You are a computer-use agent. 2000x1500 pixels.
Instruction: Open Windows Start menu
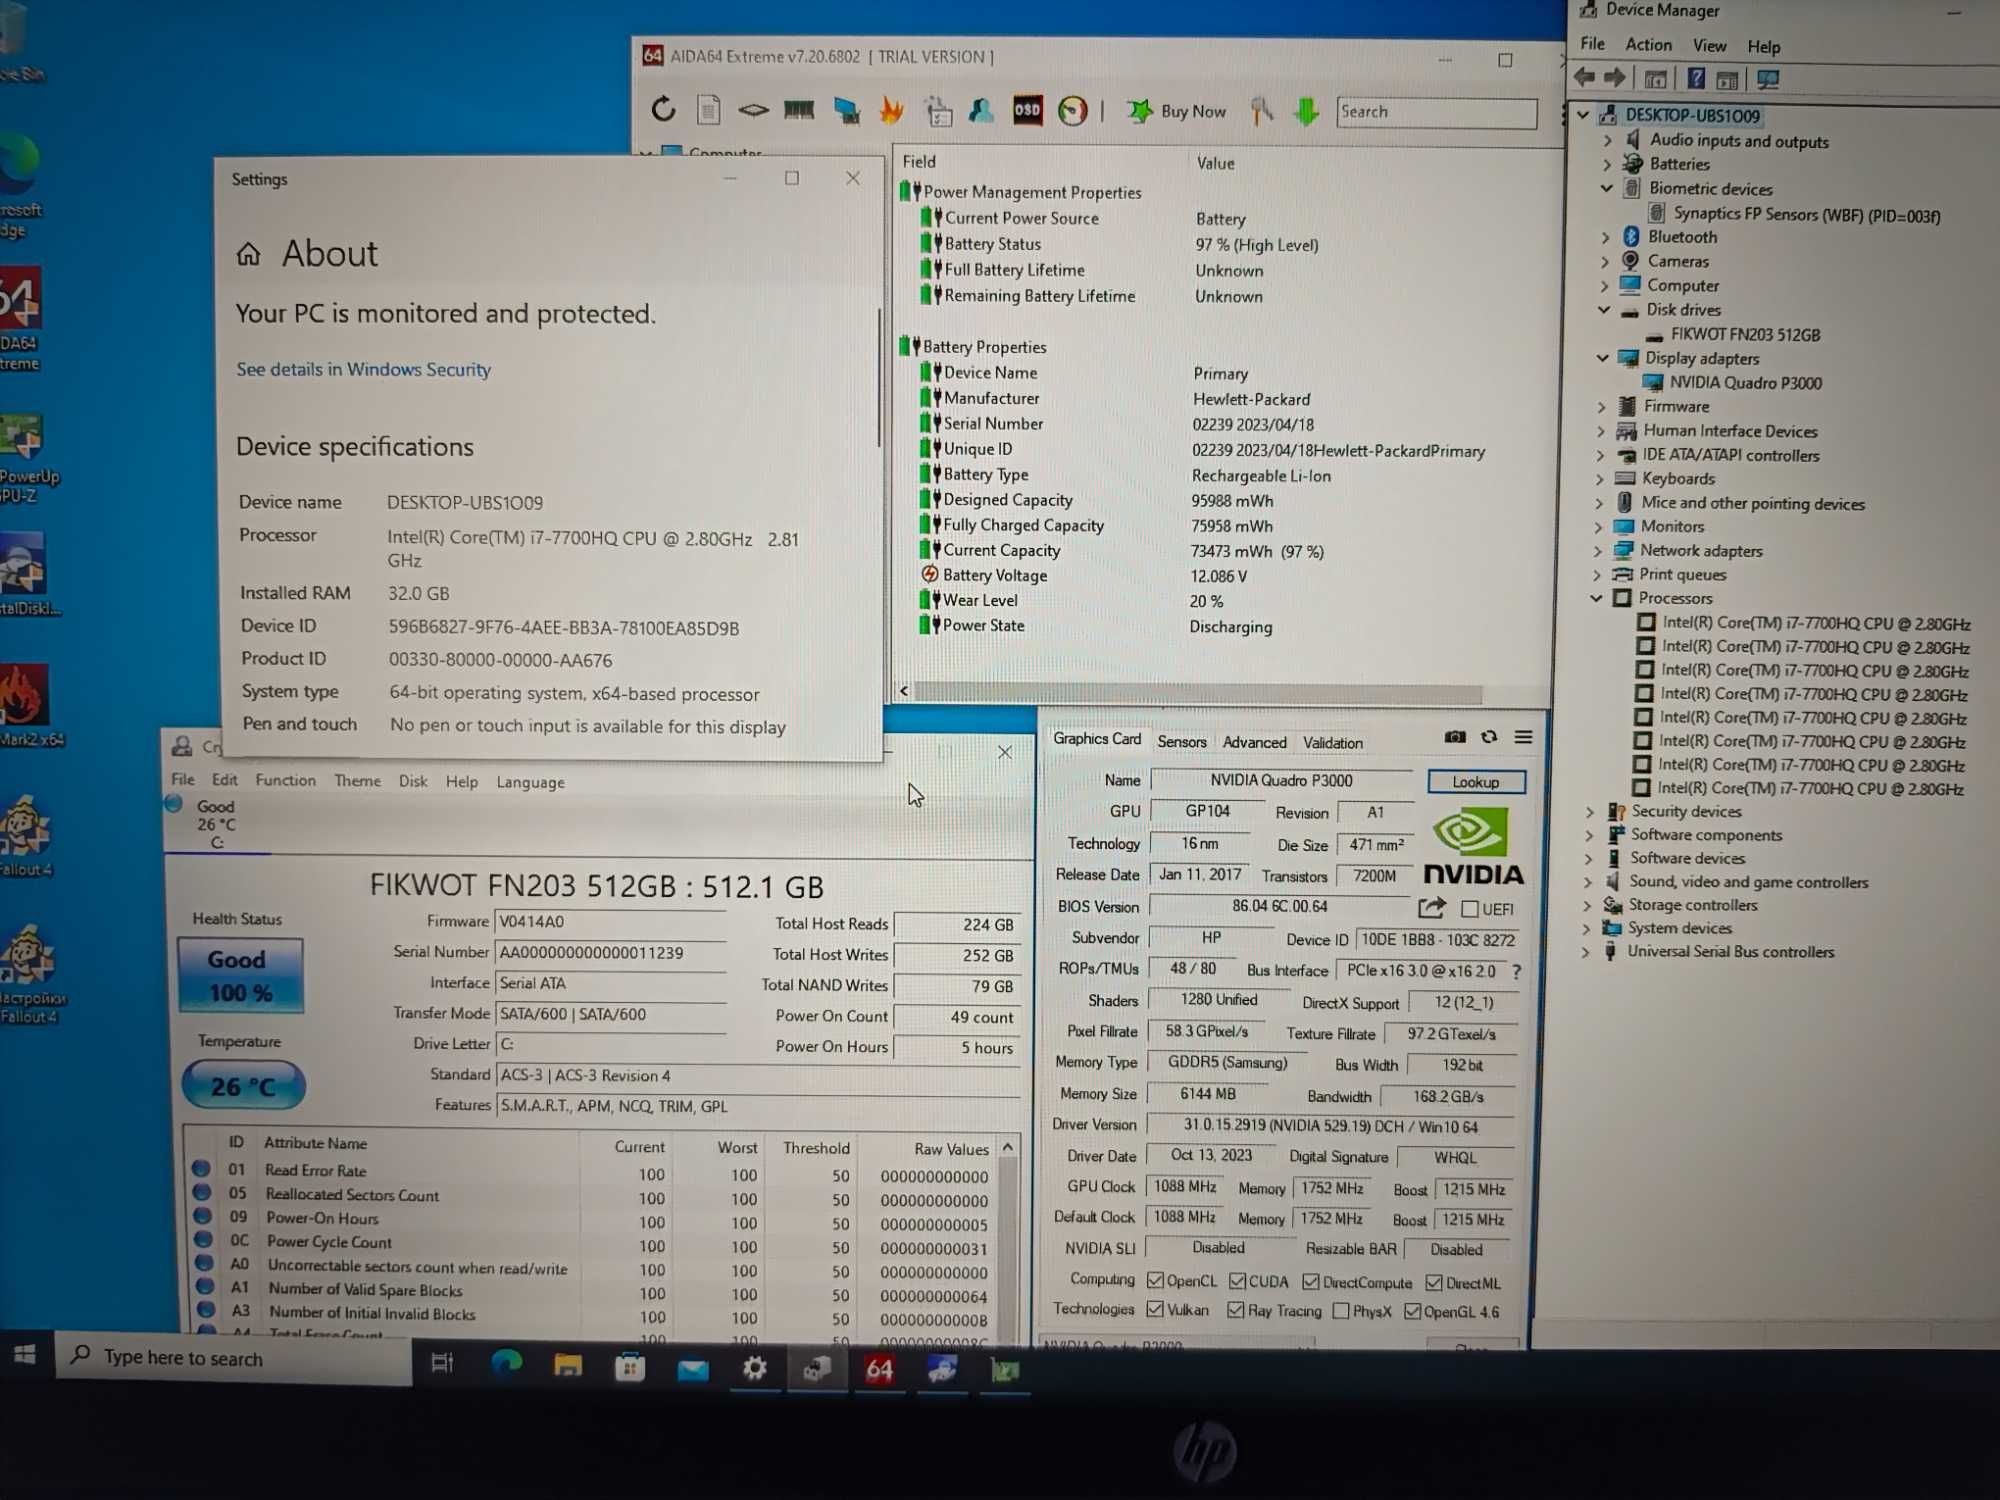(x=26, y=1354)
